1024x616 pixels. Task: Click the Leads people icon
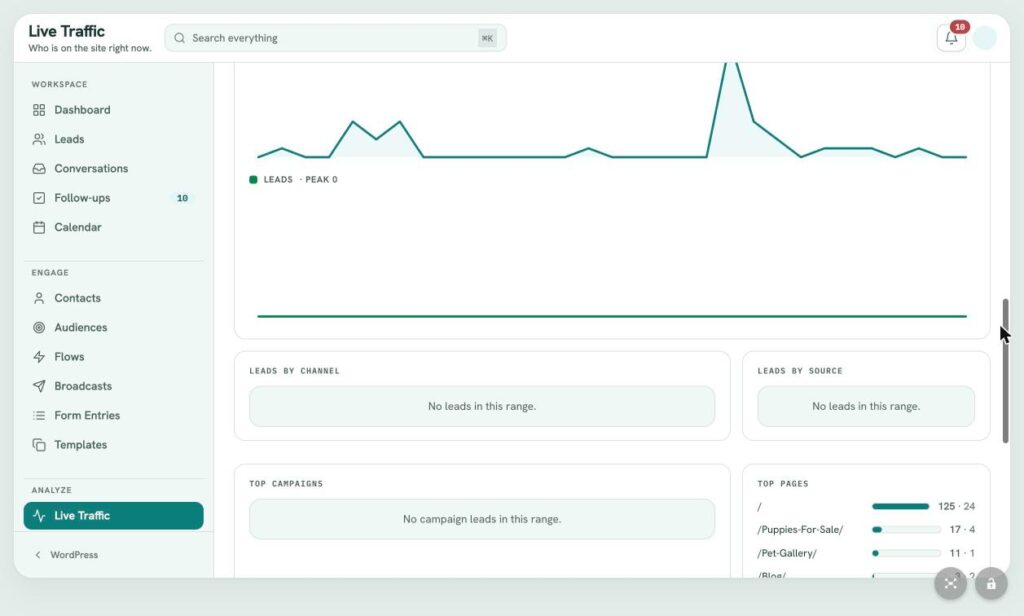39,139
